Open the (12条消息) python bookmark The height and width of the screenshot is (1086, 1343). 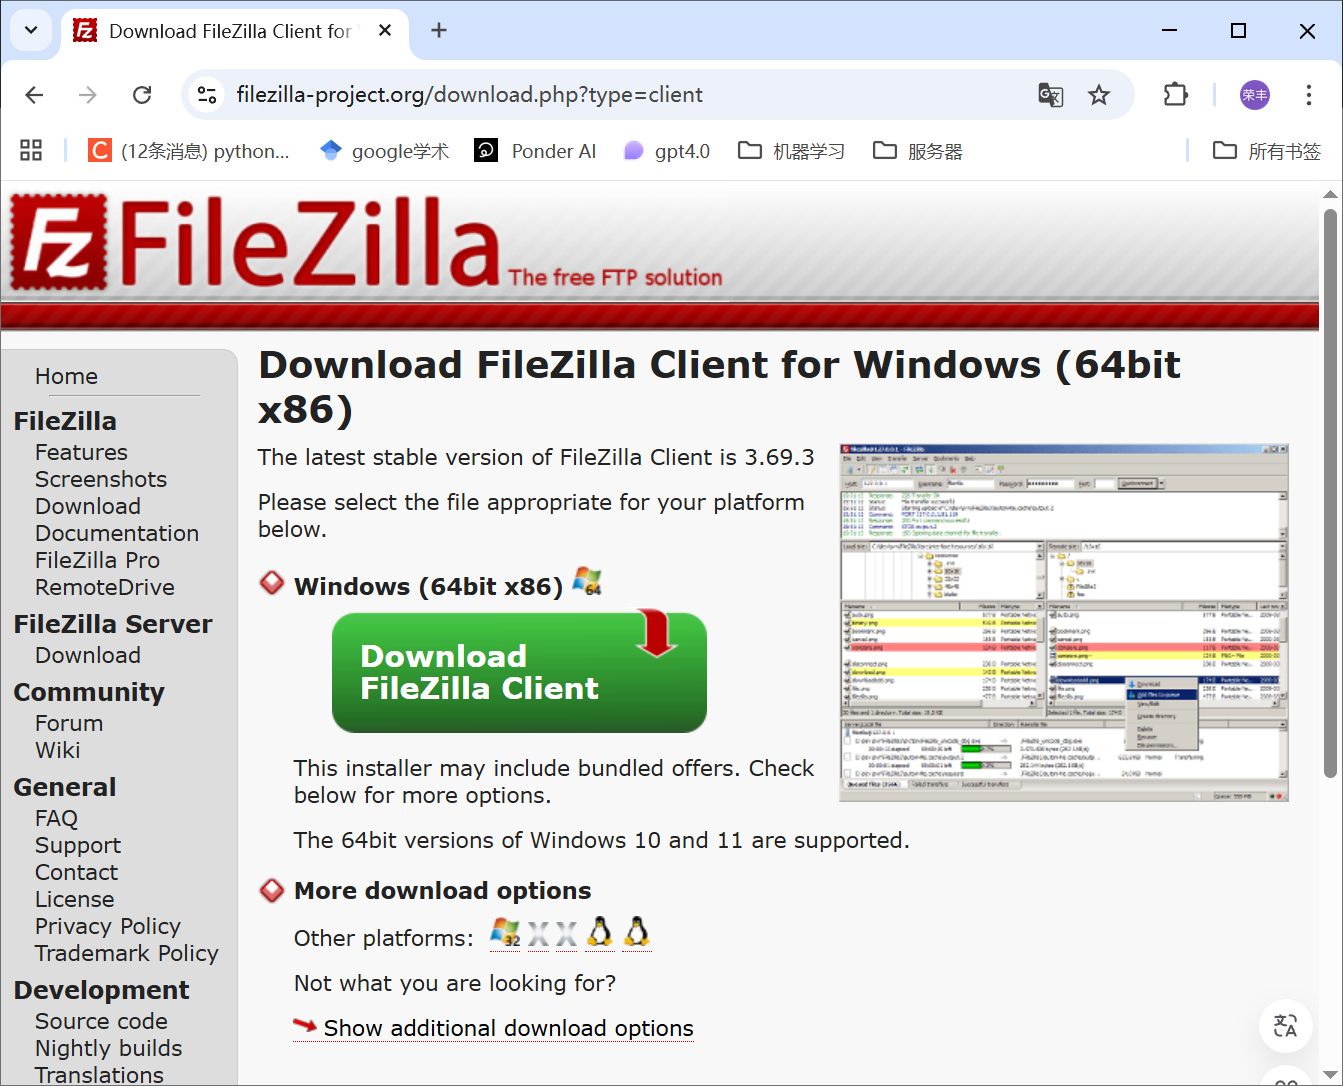point(189,151)
